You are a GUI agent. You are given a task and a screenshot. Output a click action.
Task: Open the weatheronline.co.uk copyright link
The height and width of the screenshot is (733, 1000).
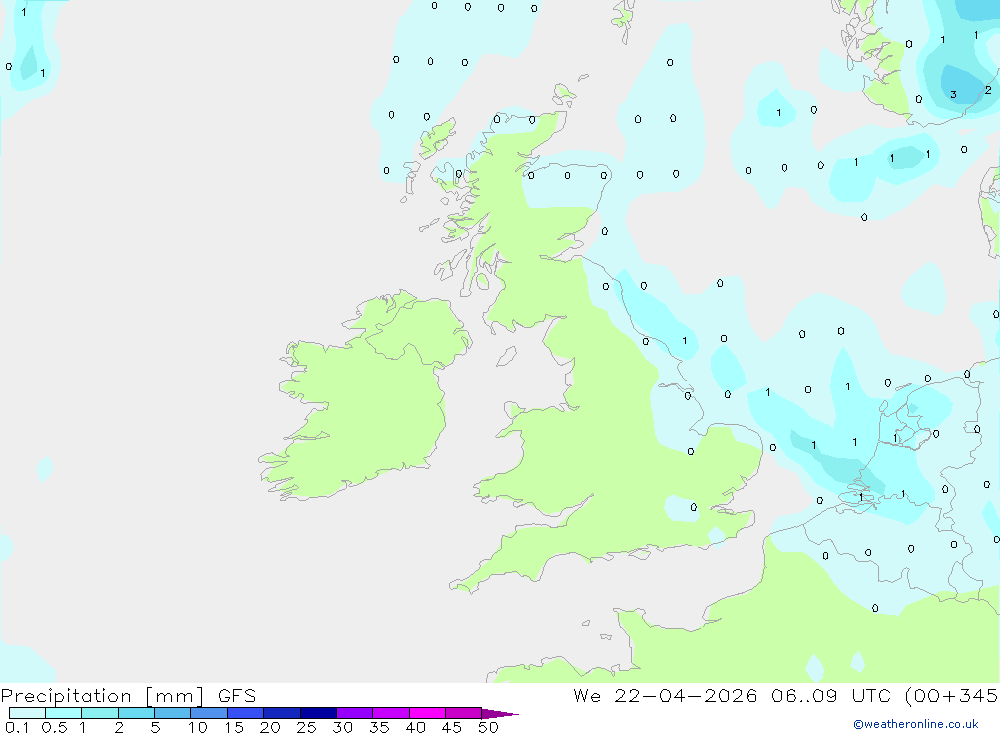pos(916,724)
